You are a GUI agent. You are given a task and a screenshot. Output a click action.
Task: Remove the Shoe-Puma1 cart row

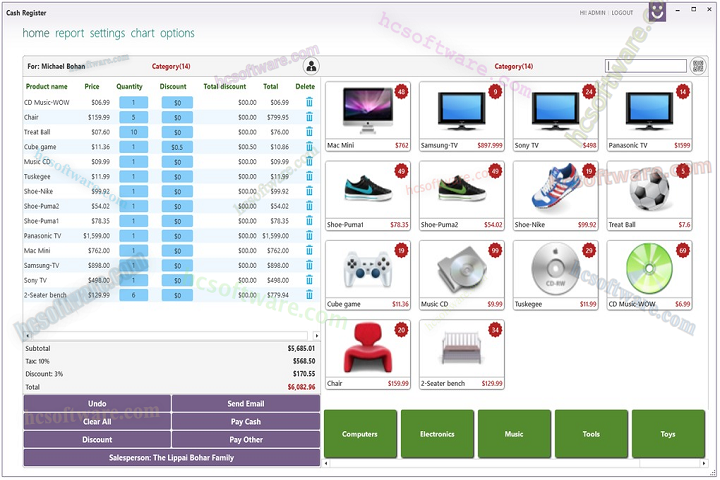310,221
